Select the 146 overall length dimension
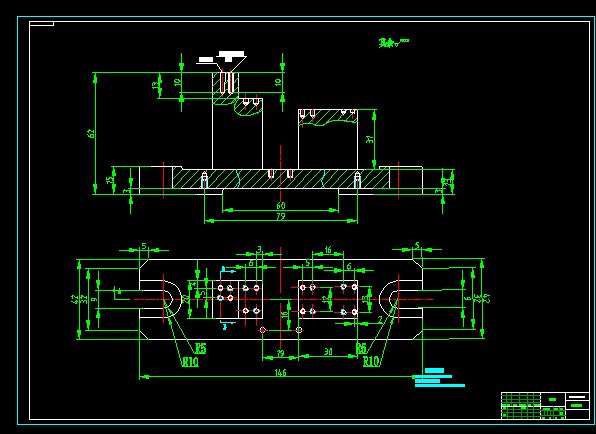This screenshot has height=434, width=596. (x=281, y=373)
